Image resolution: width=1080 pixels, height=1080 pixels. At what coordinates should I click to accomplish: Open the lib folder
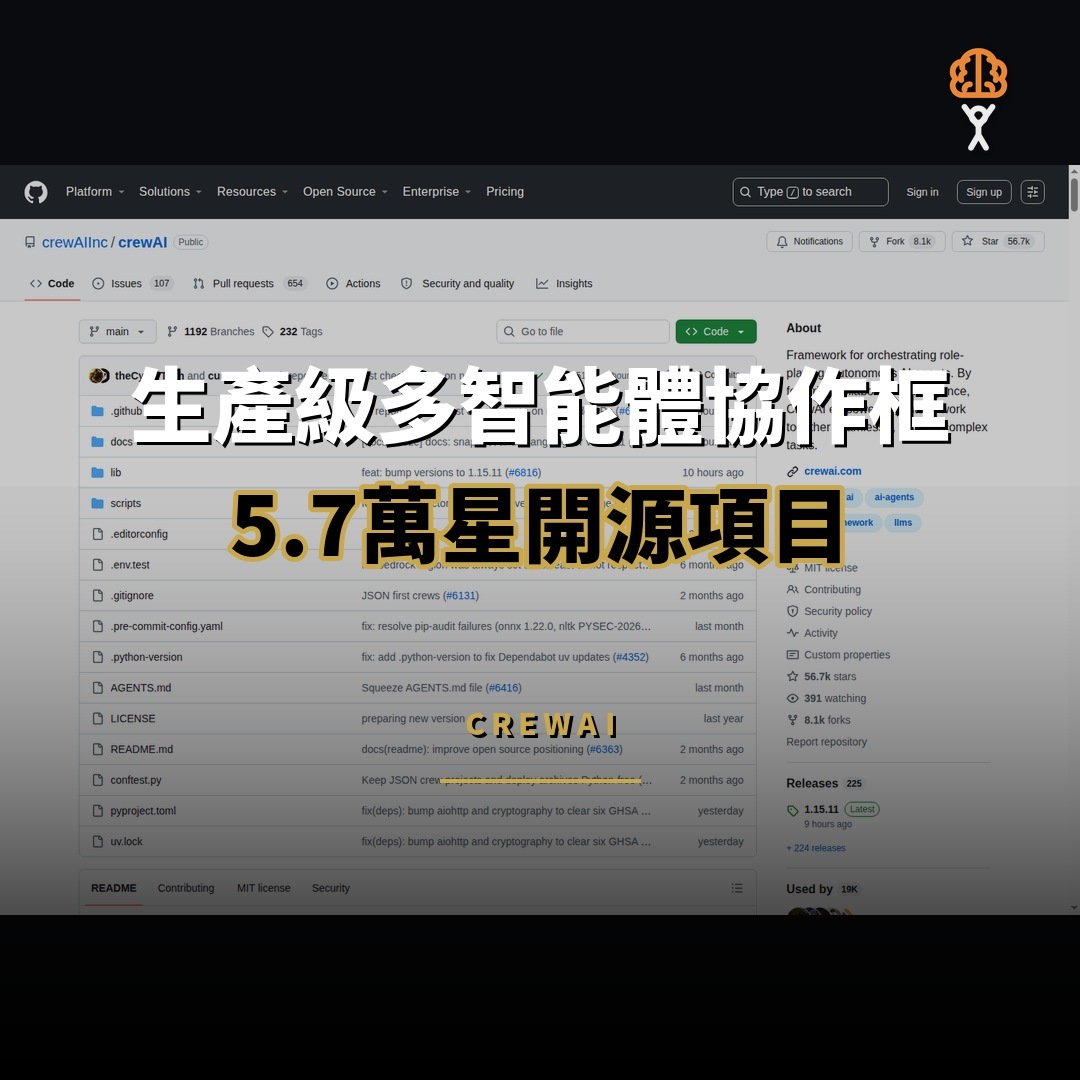[116, 472]
